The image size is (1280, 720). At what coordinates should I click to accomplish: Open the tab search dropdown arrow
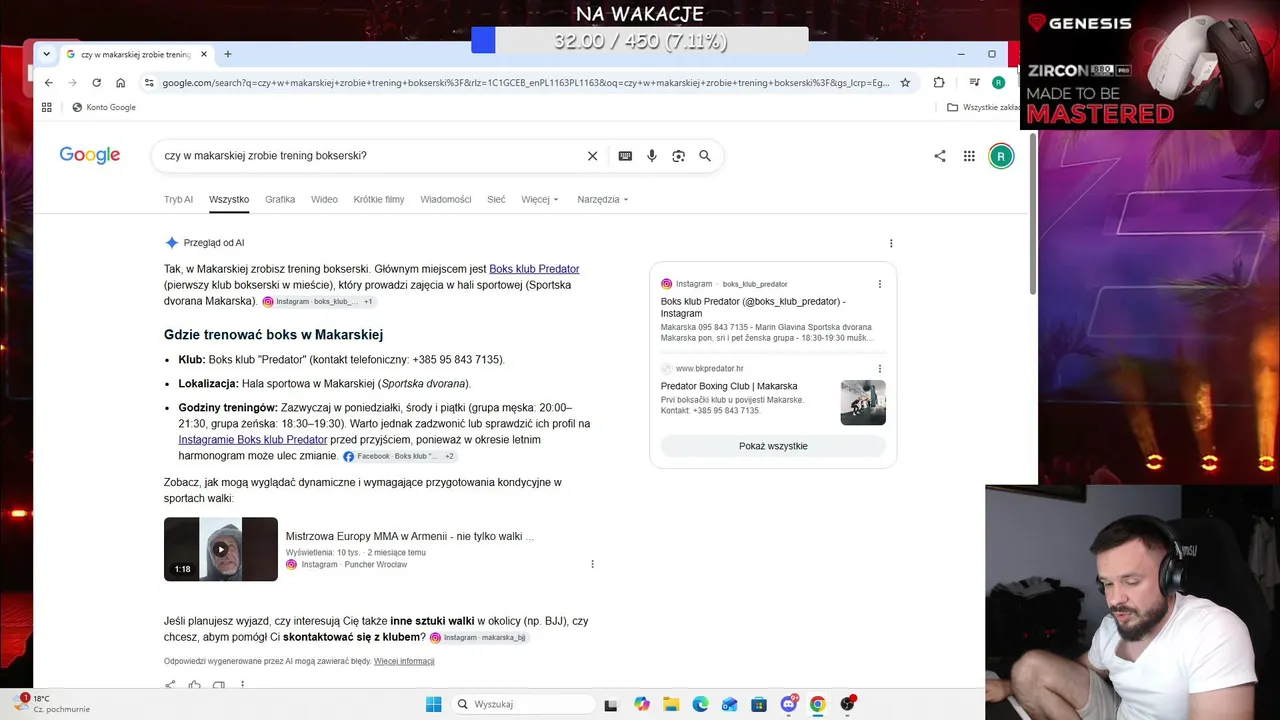pyautogui.click(x=46, y=54)
